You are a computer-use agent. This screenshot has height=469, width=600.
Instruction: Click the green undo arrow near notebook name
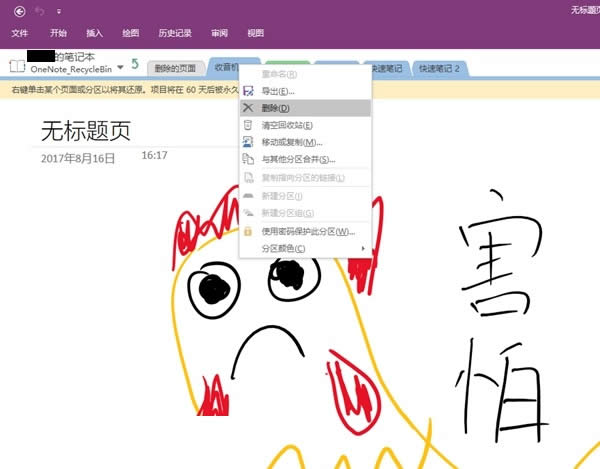click(135, 64)
